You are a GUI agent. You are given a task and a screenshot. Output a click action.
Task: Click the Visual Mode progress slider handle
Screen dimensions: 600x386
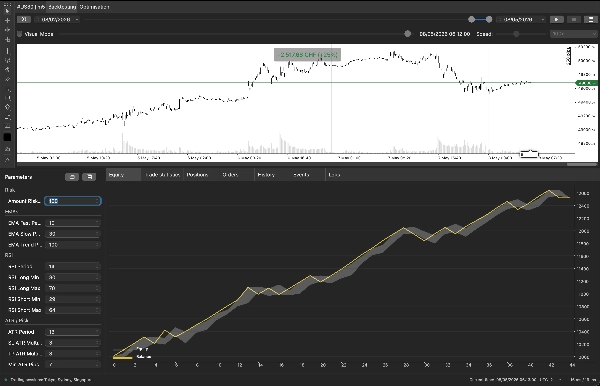[408, 34]
